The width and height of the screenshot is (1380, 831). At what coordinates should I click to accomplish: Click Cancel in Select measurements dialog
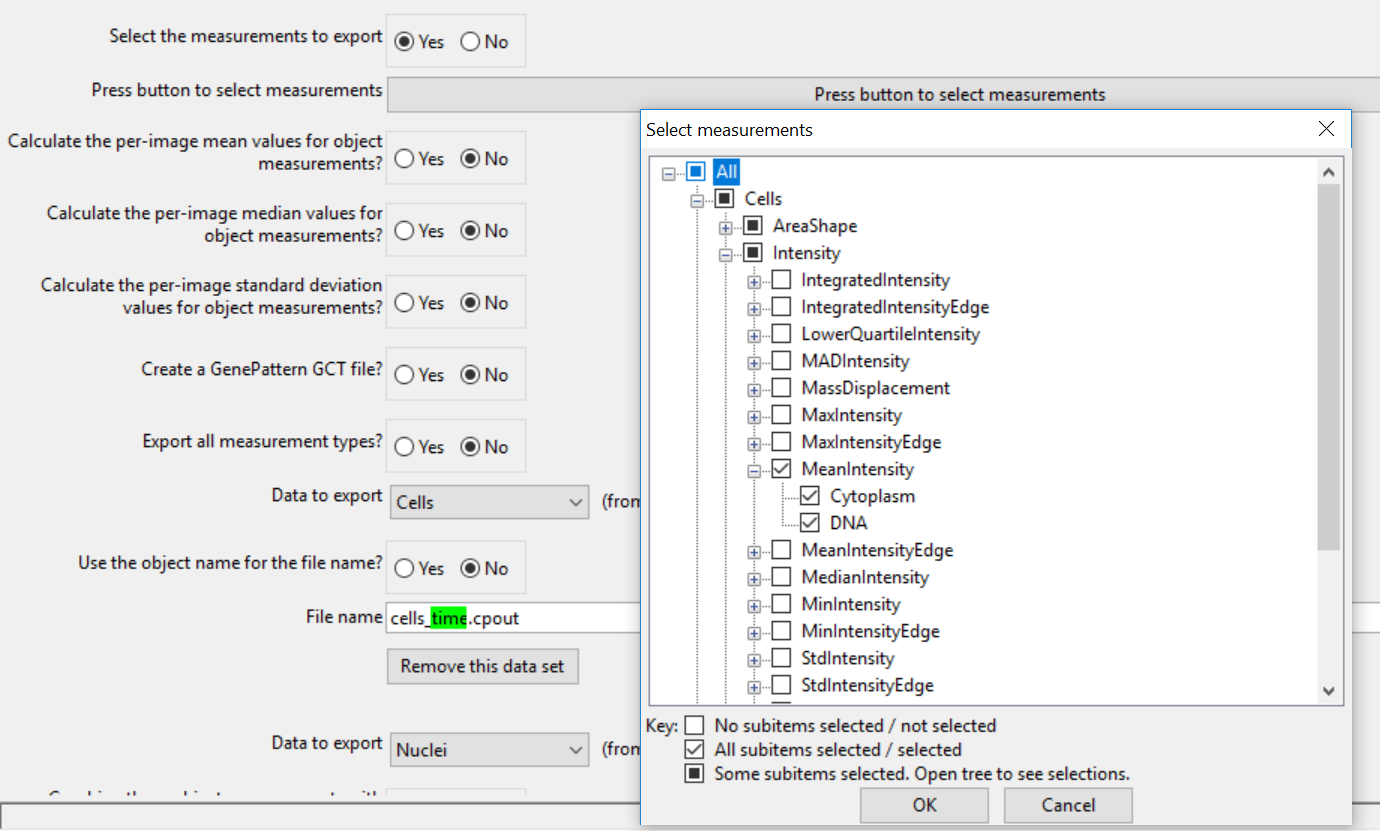[1067, 805]
